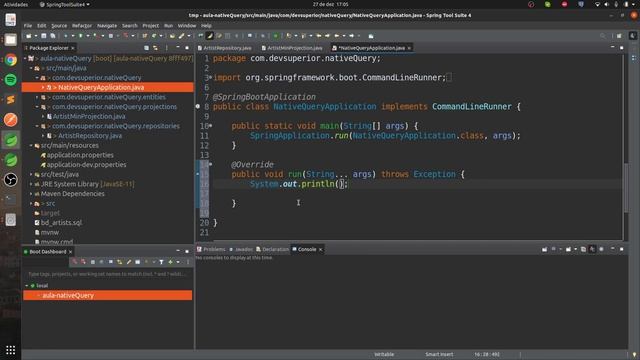The width and height of the screenshot is (640, 360).
Task: Close the NativeQueryApplication.java editor tab
Action: [x=409, y=48]
